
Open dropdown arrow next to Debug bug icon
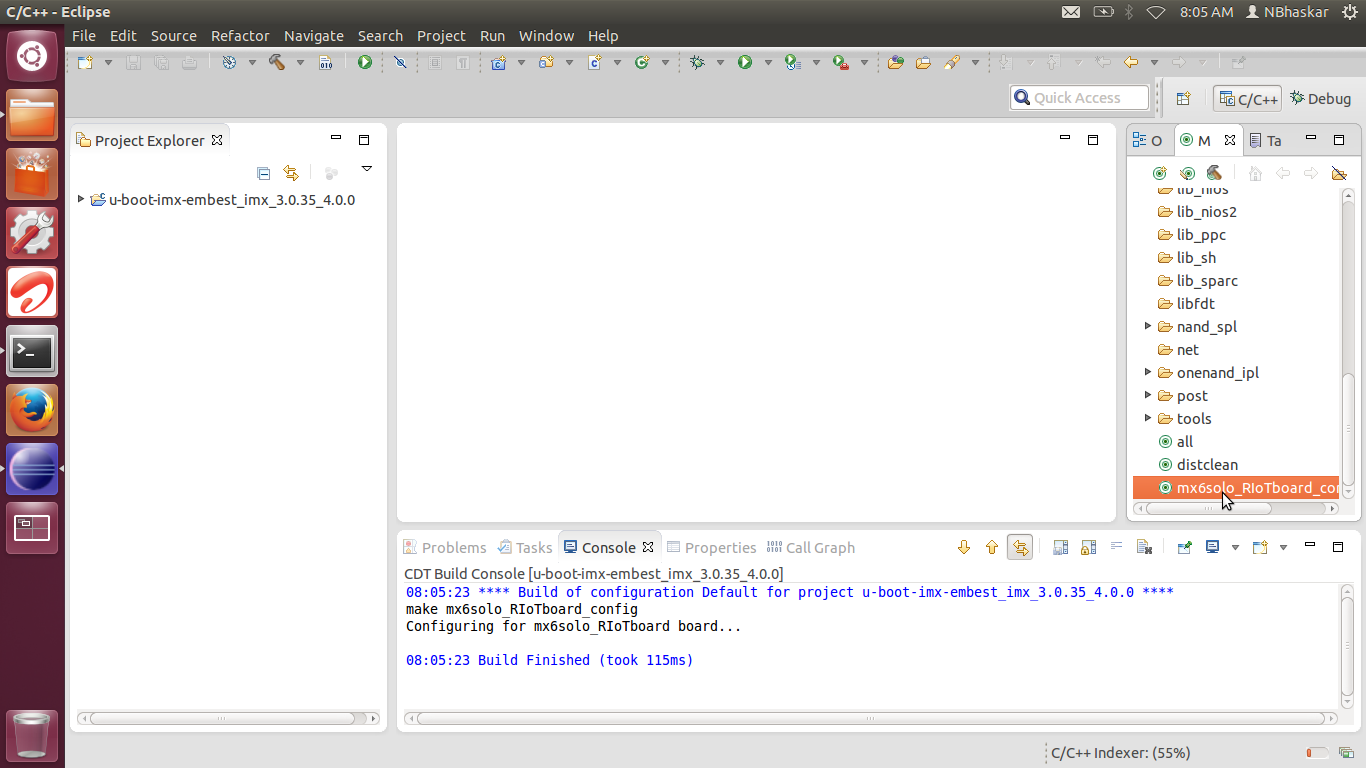(720, 62)
